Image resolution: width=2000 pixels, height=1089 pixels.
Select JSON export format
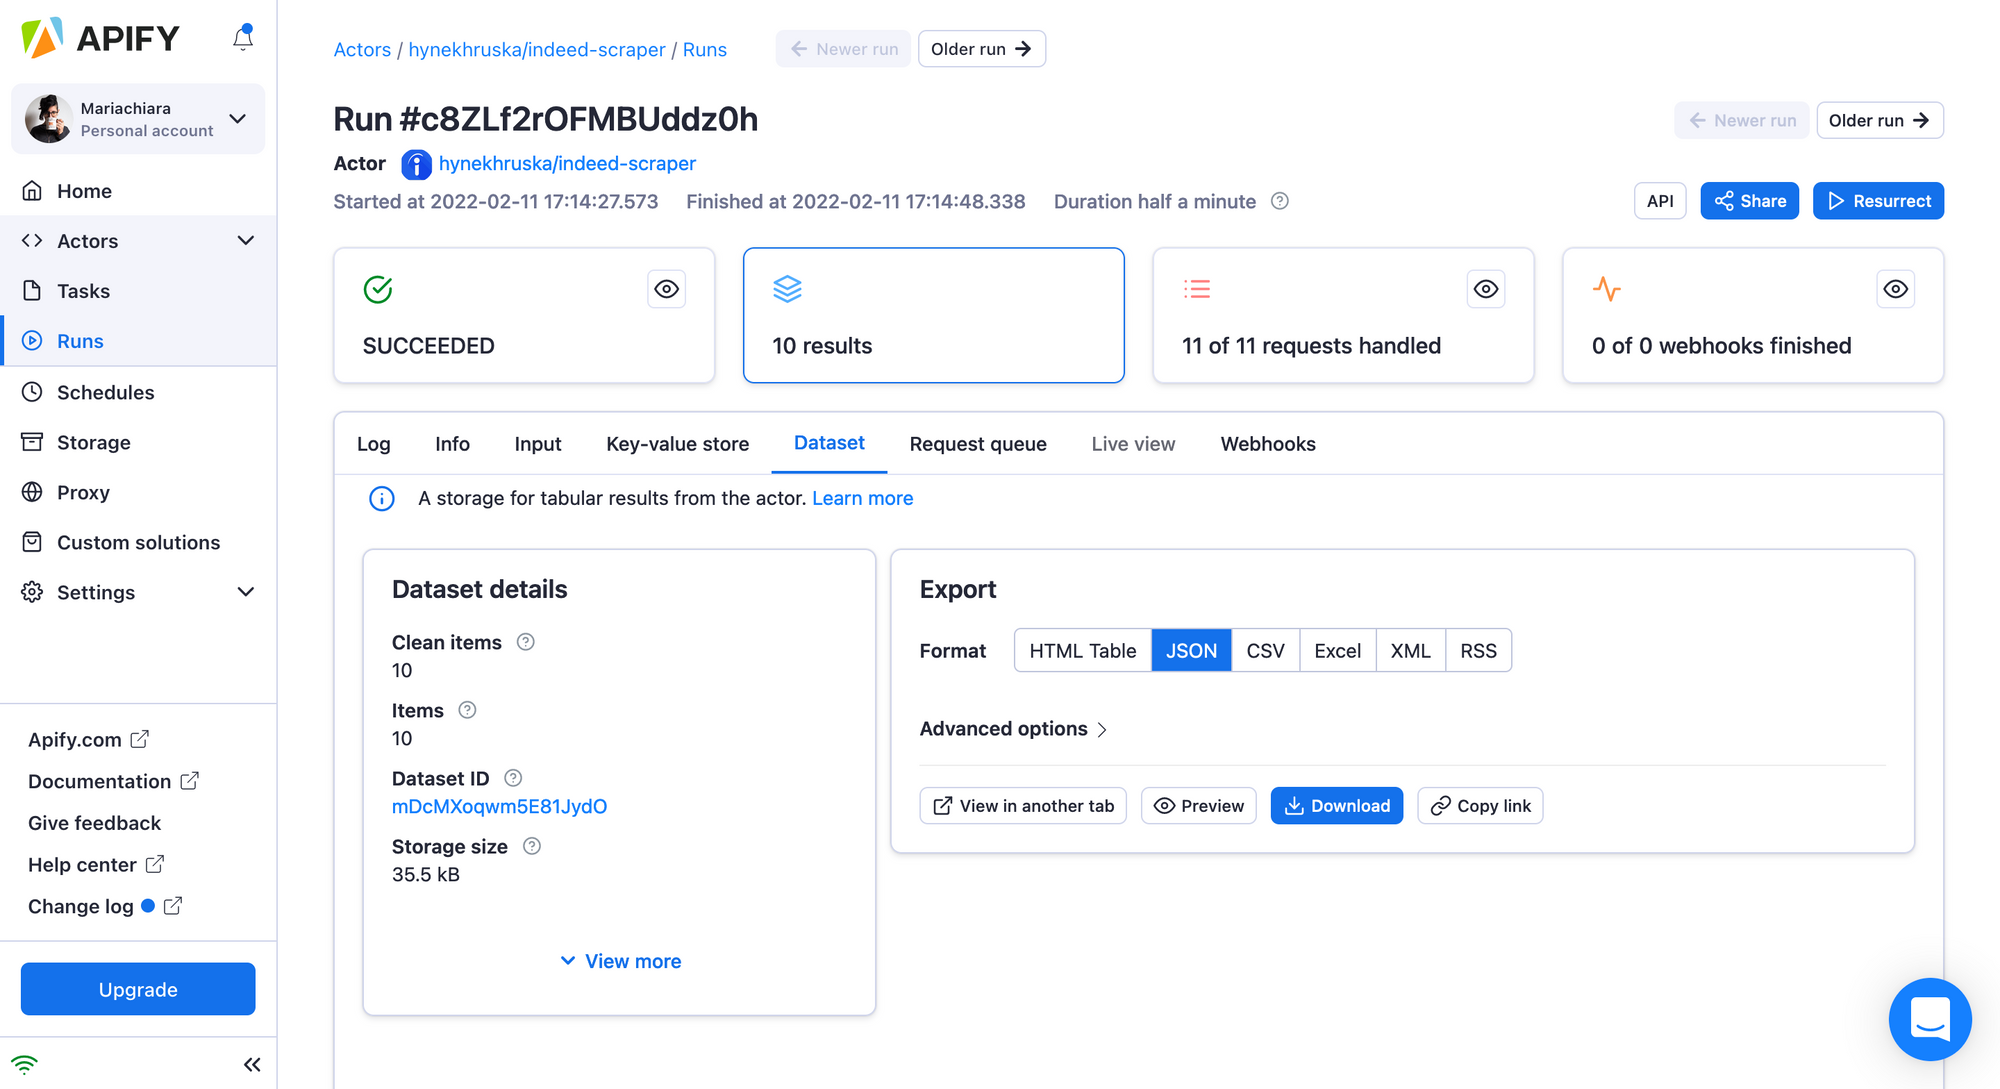pyautogui.click(x=1189, y=649)
